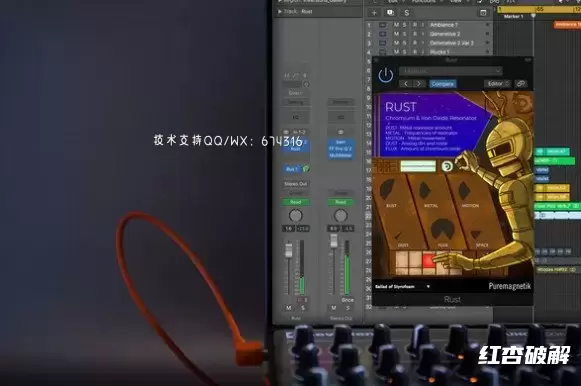Click the volume fader on Rust channel strip

289,250
